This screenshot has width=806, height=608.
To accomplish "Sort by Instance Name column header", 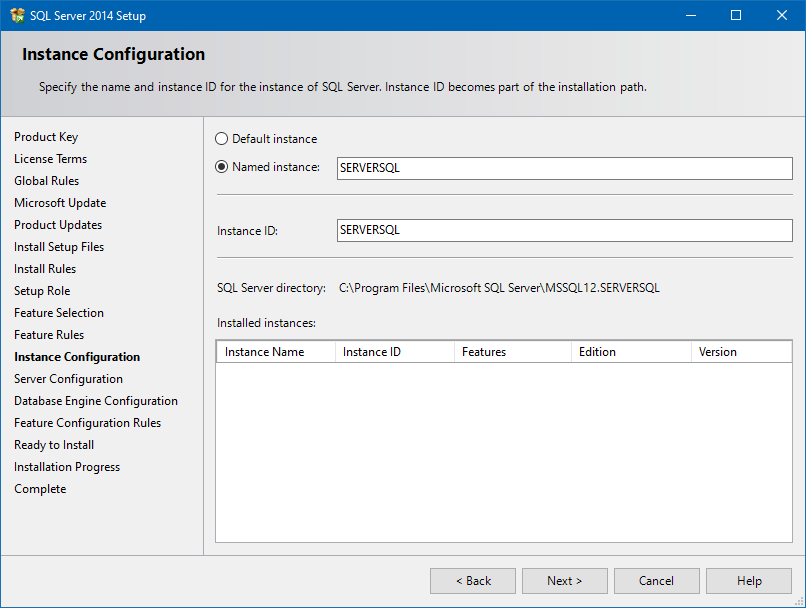I will point(276,352).
